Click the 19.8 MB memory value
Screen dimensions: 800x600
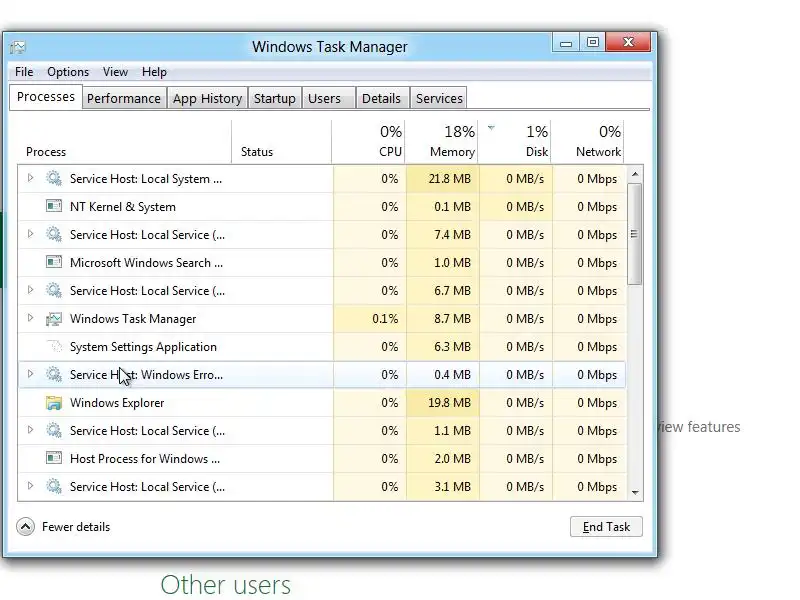tap(449, 403)
